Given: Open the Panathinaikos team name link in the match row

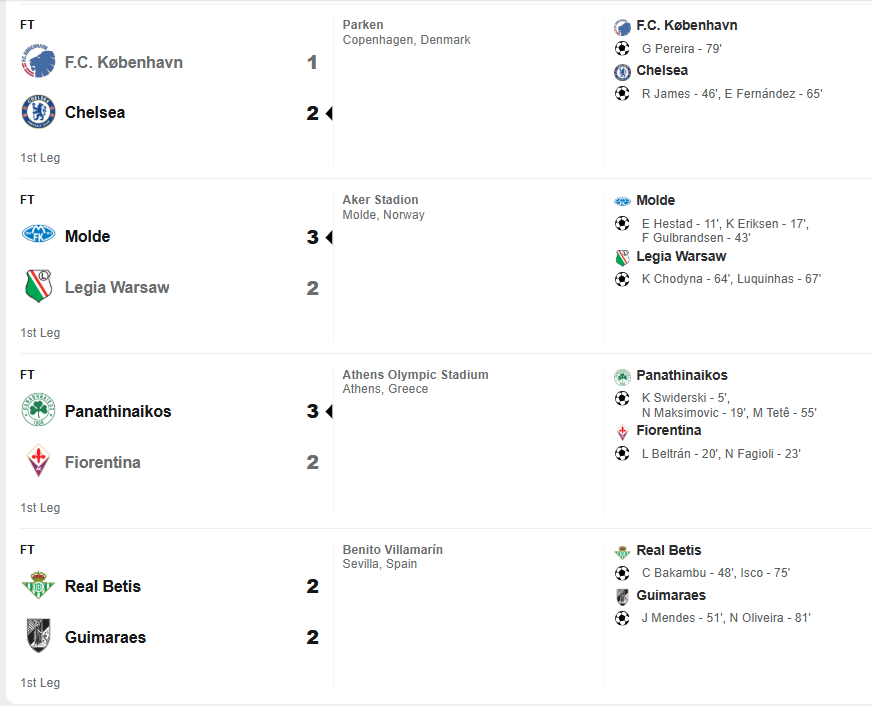Looking at the screenshot, I should [x=118, y=411].
